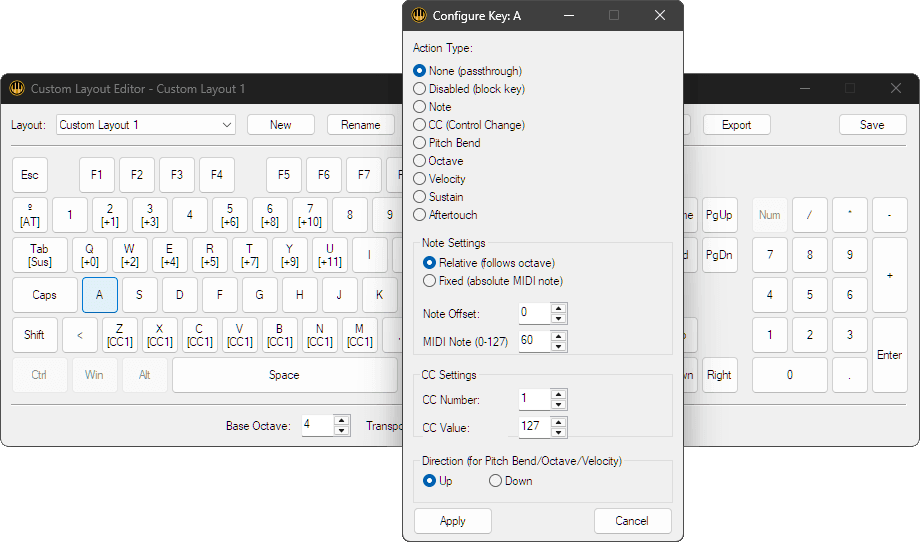The image size is (920, 542).
Task: Choose CC (Control Change) action type
Action: coord(469,125)
